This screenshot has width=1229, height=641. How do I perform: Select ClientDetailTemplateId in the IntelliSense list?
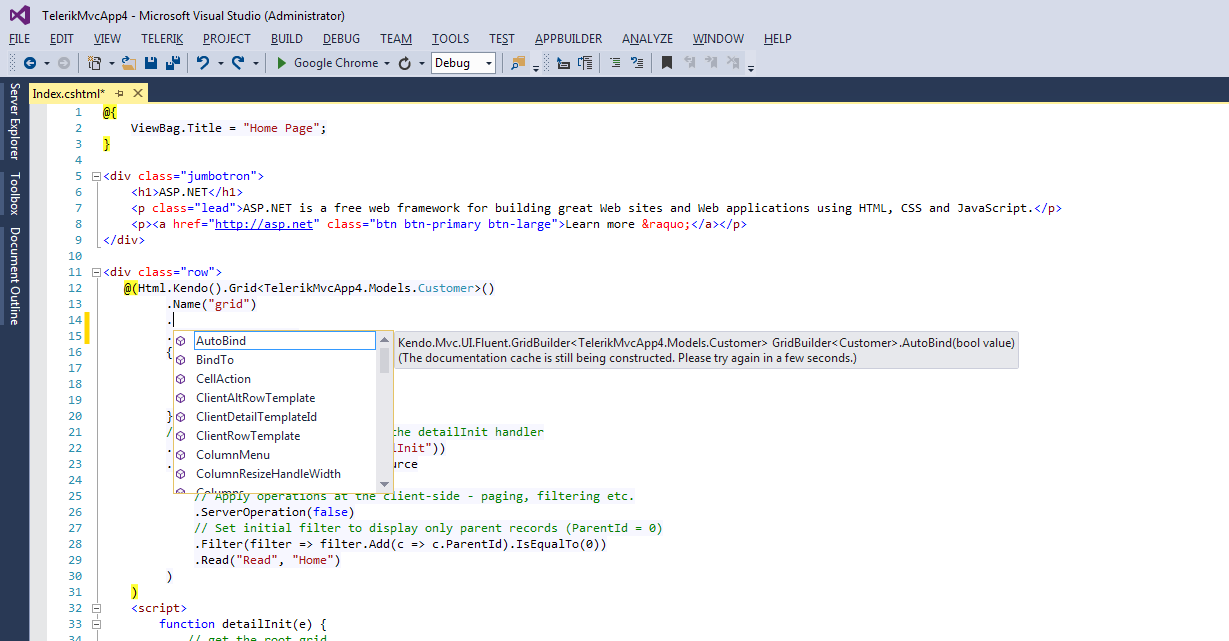[275, 417]
